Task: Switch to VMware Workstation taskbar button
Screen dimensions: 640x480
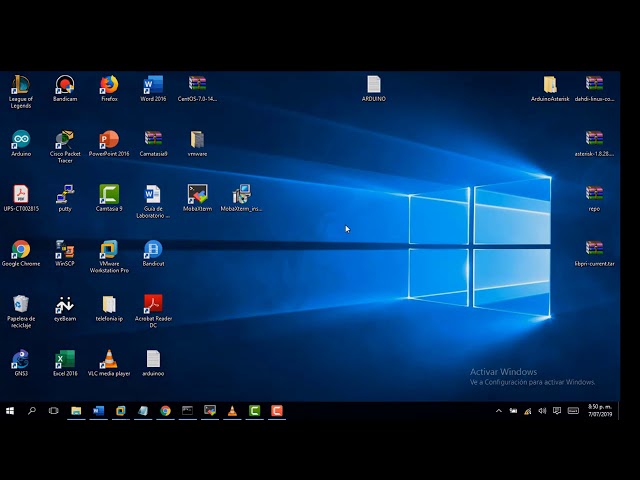Action: coord(120,411)
